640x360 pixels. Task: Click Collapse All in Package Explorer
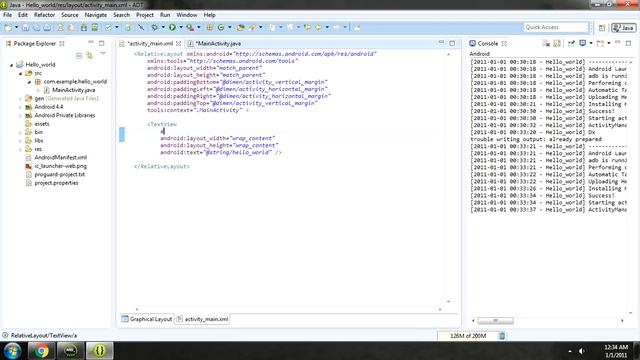79,56
